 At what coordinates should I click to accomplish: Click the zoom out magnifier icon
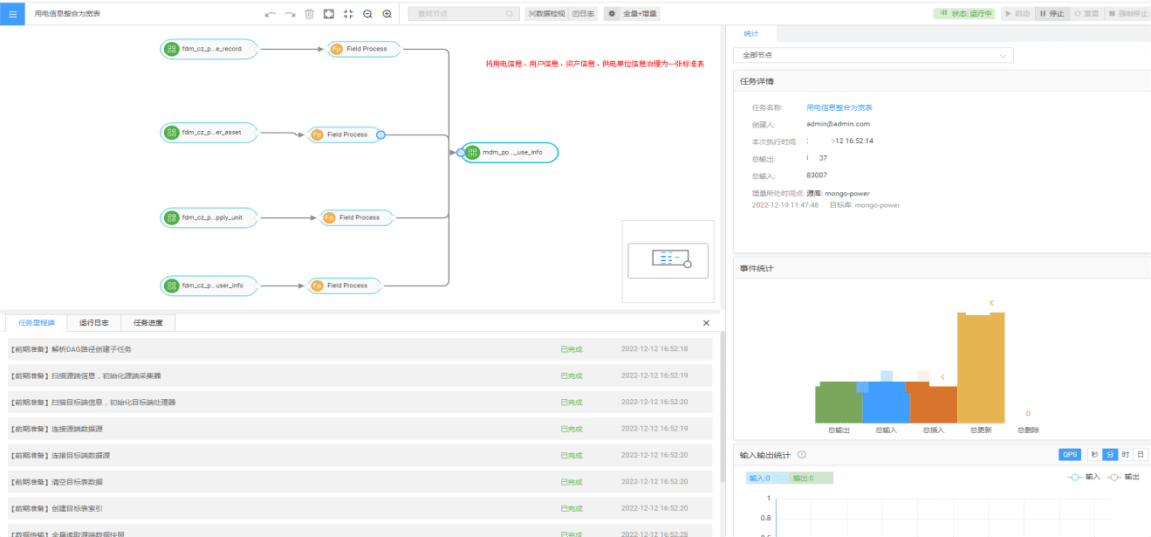(x=367, y=14)
